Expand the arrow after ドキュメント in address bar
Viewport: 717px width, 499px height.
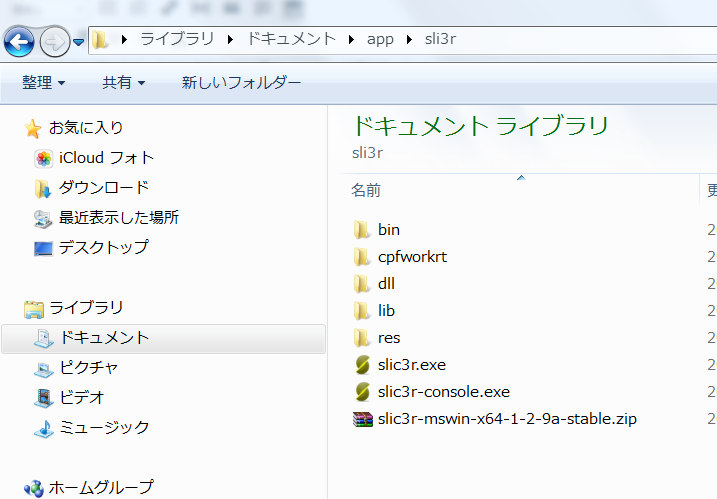pyautogui.click(x=351, y=40)
